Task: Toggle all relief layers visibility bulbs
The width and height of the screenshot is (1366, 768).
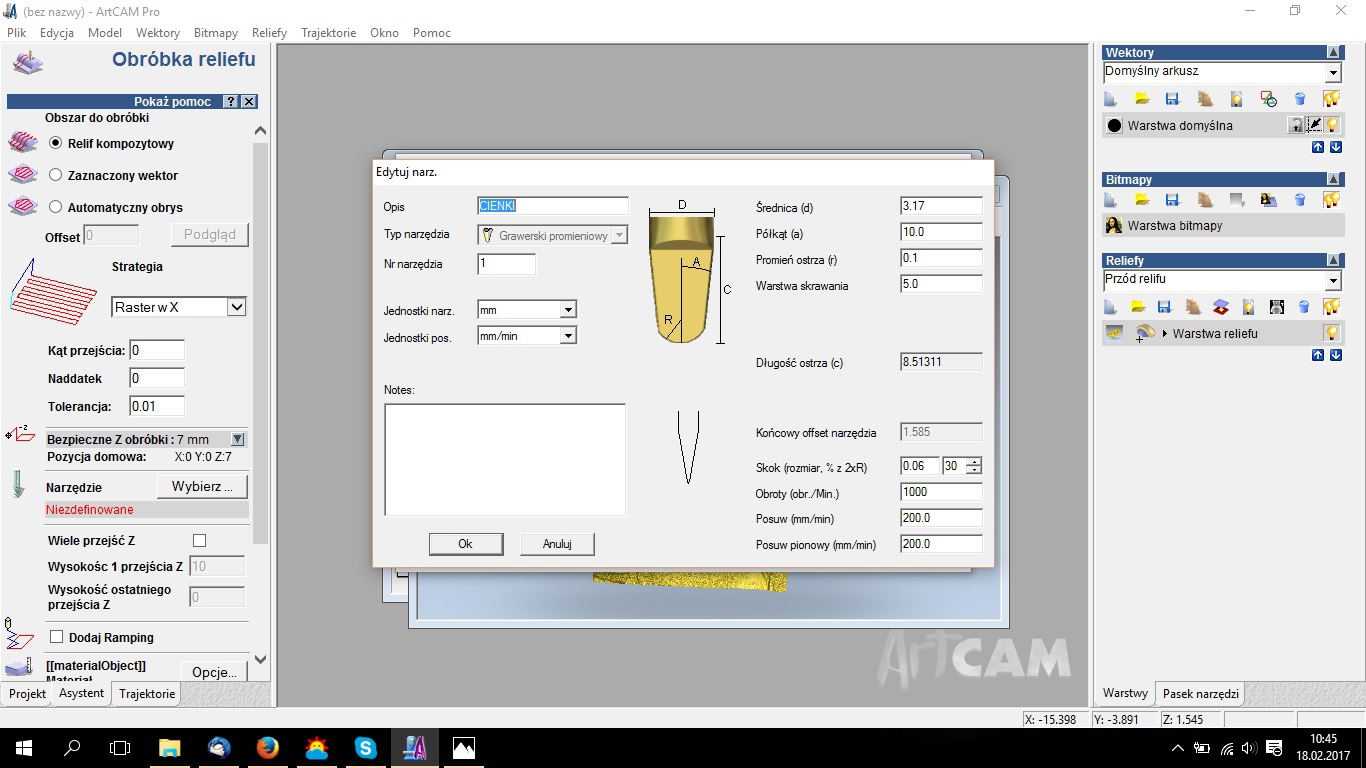Action: click(1331, 307)
